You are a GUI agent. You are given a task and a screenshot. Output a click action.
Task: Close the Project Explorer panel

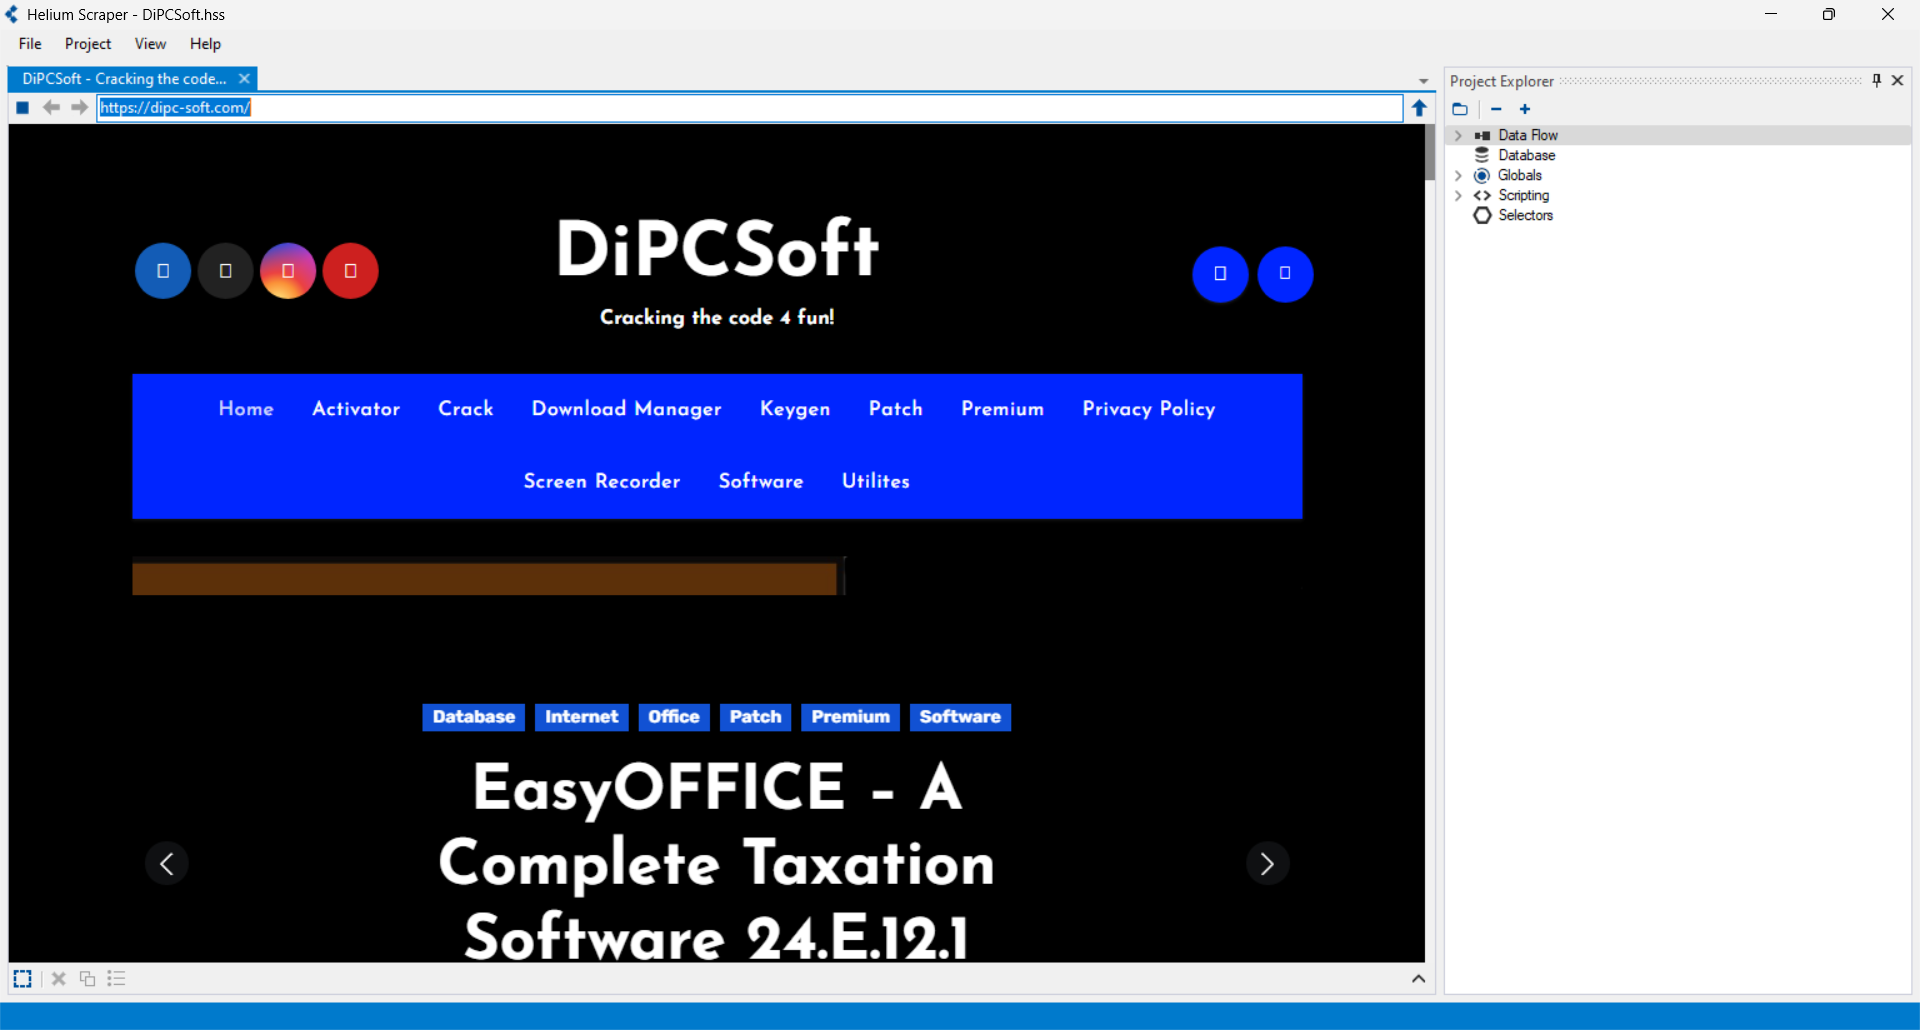(x=1897, y=80)
